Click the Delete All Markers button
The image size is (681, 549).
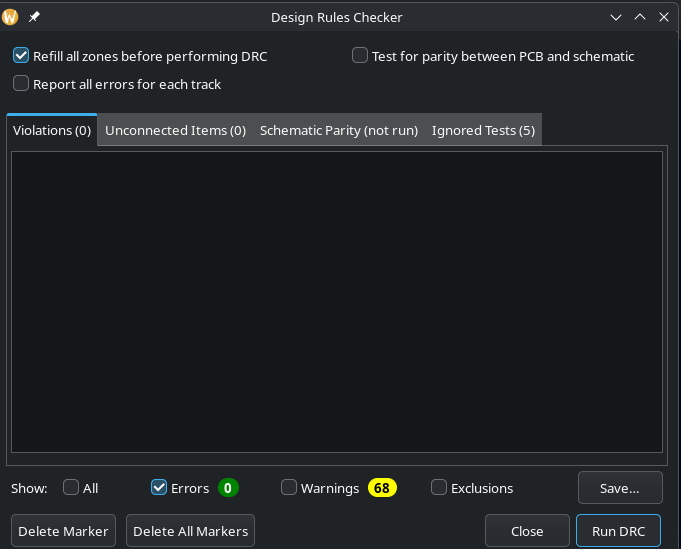coord(190,531)
